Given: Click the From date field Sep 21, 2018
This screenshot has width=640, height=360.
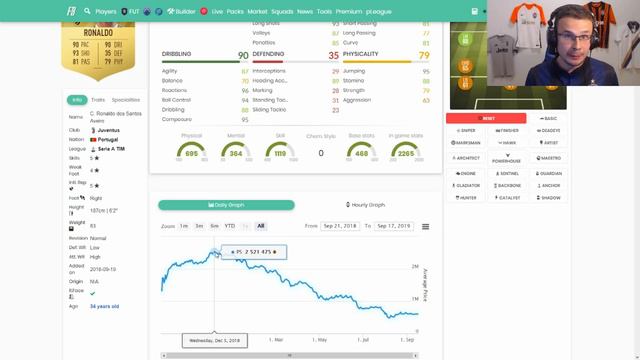Looking at the screenshot, I should (x=340, y=226).
